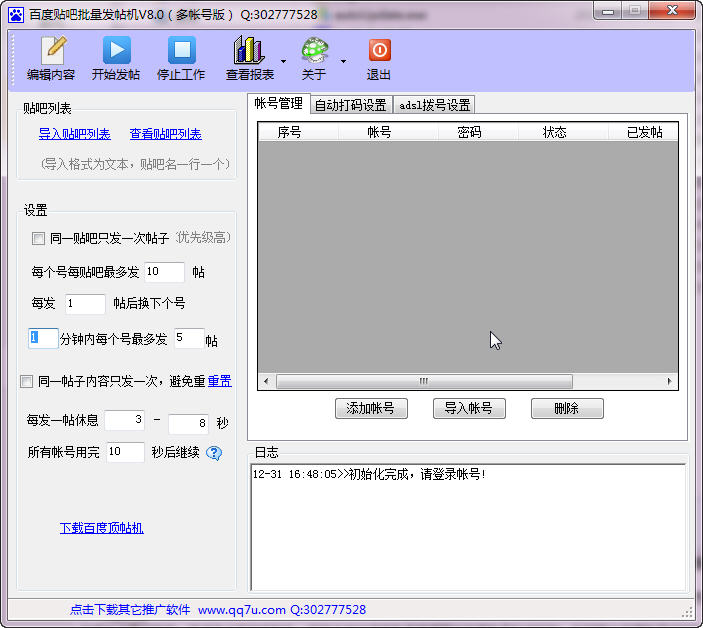Enable 同一贴吧只发一次帖子 checkbox
Screen dimensions: 703x628
point(39,239)
